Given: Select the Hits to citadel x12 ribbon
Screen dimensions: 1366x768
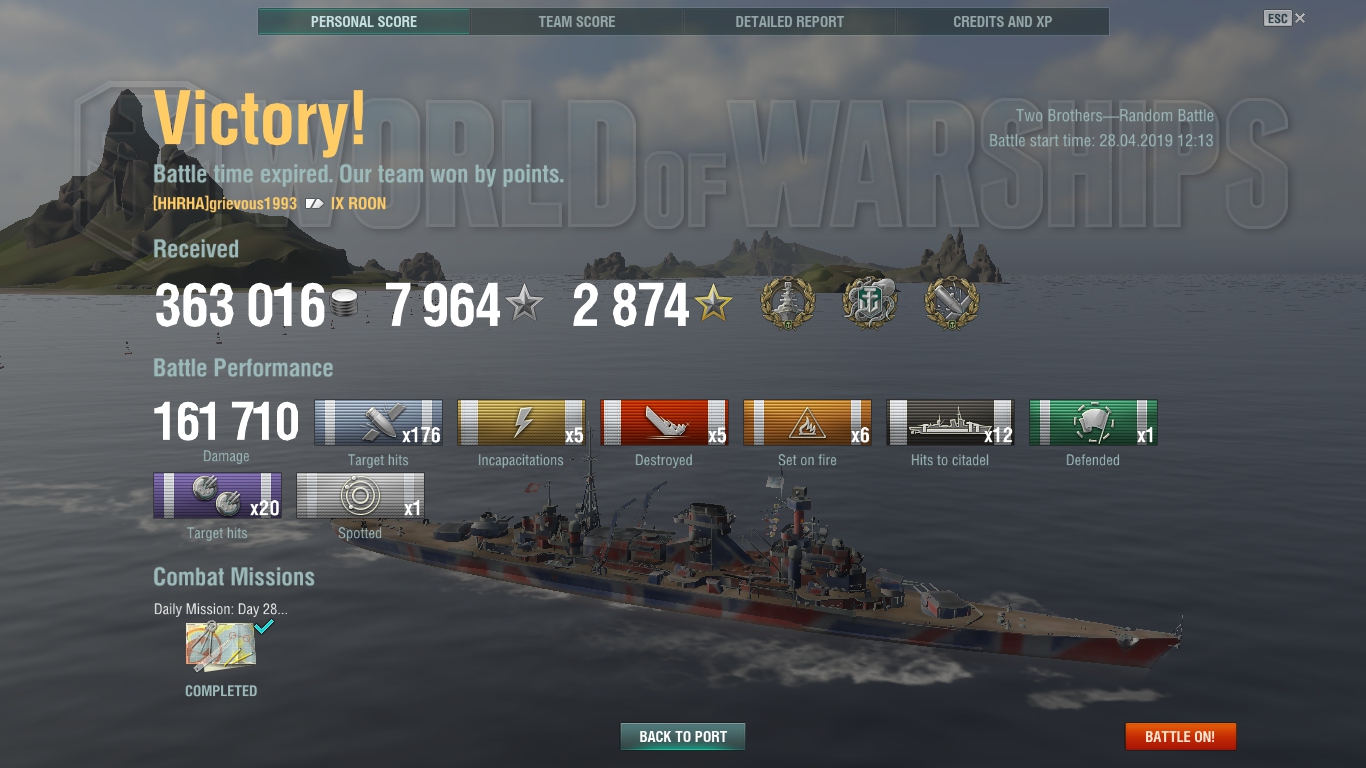Looking at the screenshot, I should [950, 423].
